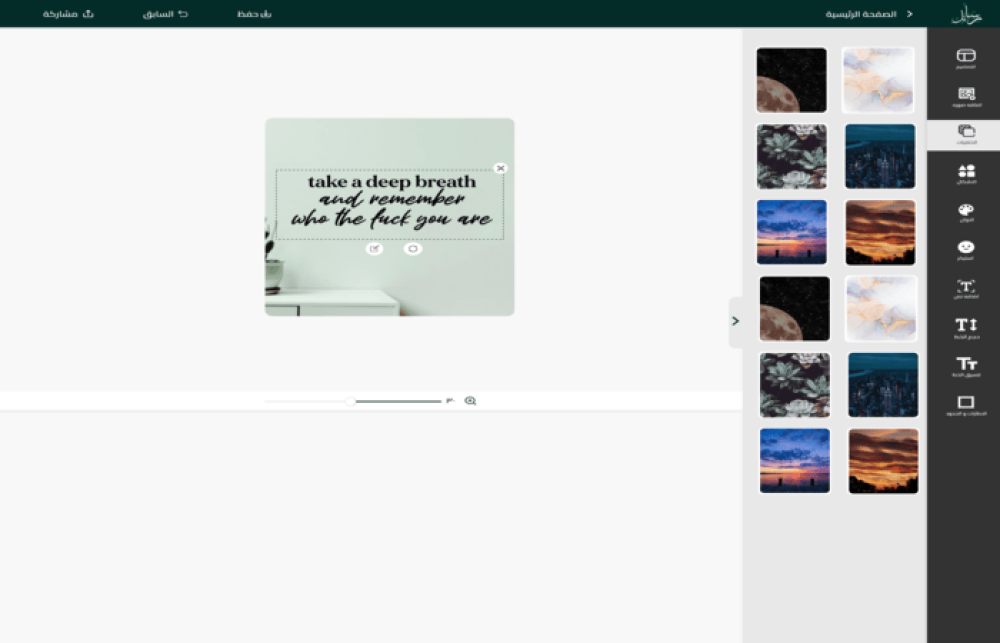The width and height of the screenshot is (1000, 643).
Task: Click the add image sidebar icon
Action: [x=965, y=95]
